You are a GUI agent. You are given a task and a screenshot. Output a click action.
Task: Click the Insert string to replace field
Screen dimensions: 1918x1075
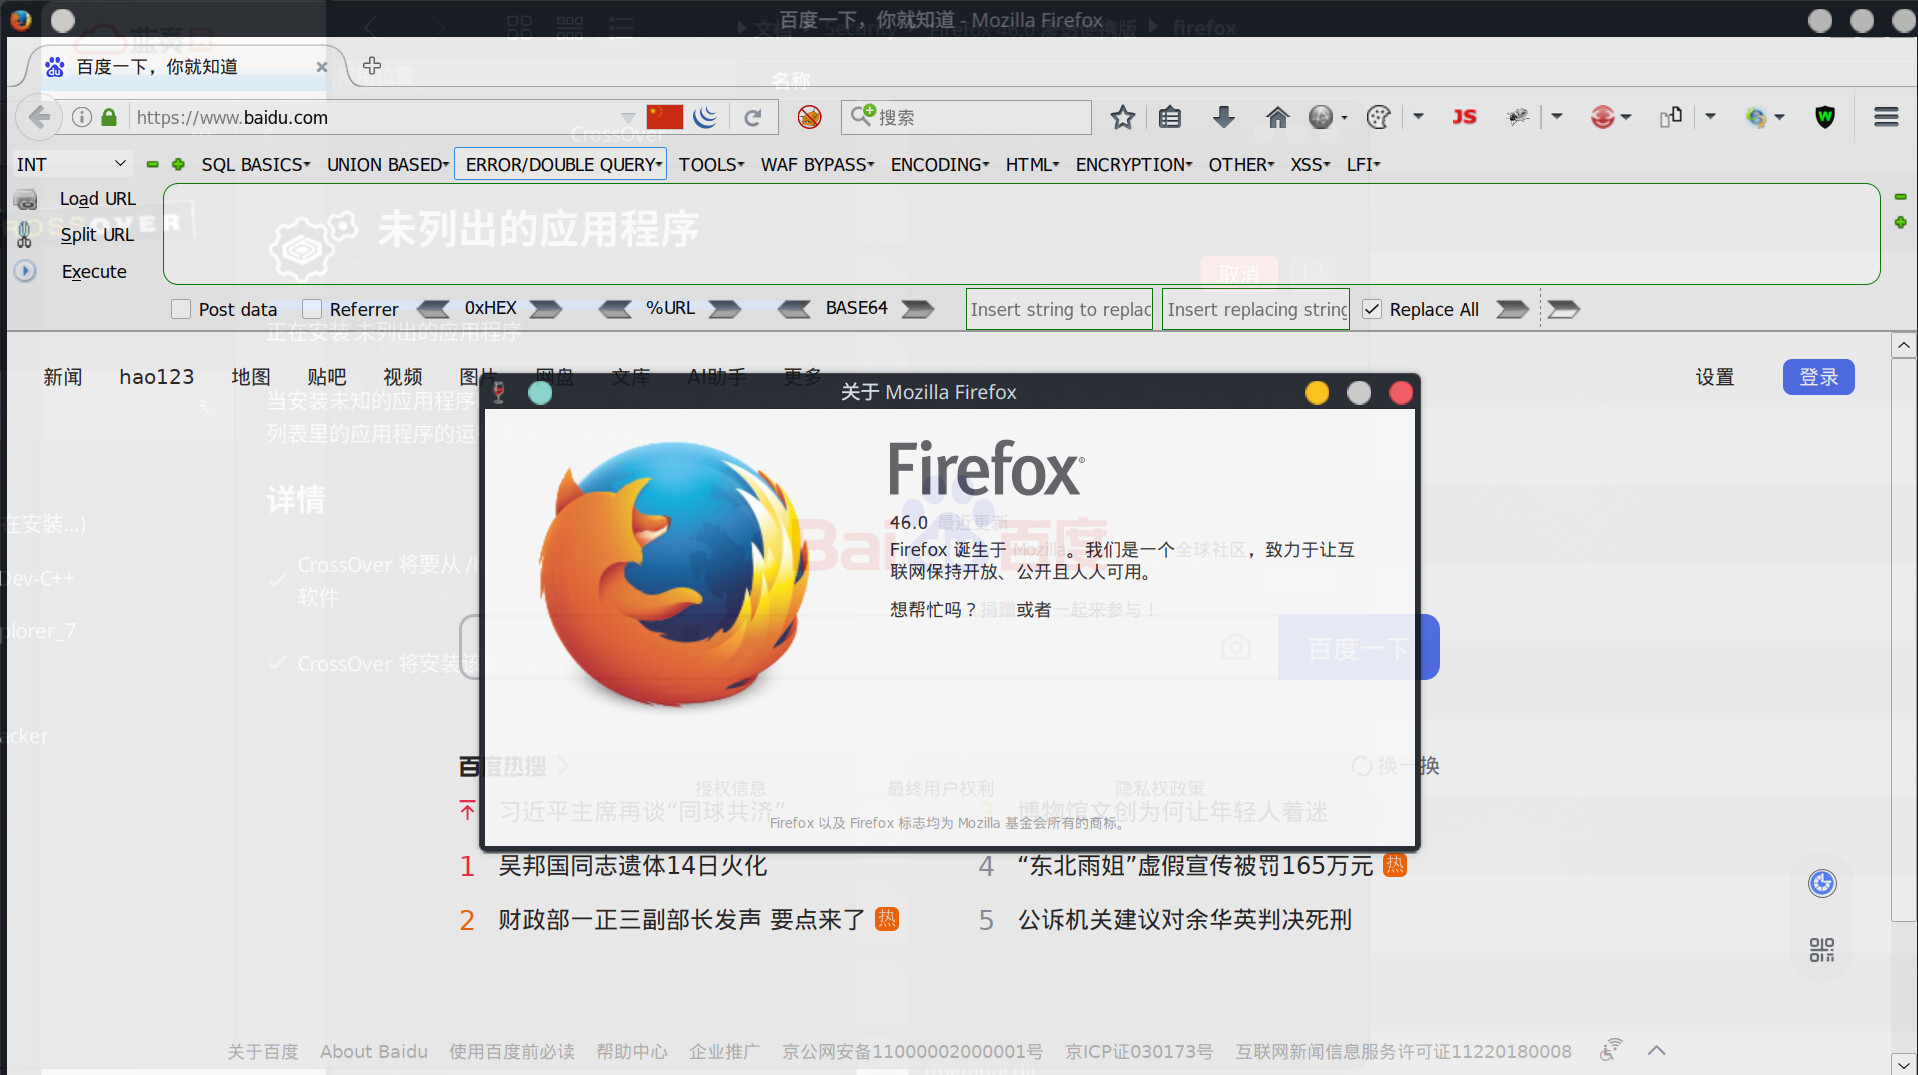click(1060, 309)
